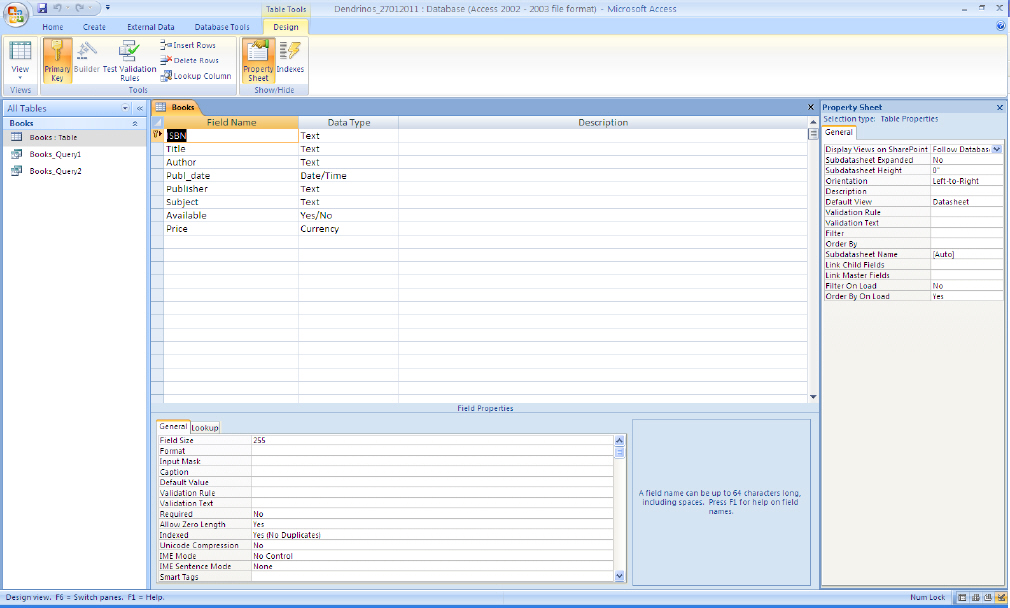This screenshot has width=1010, height=608.
Task: Click the Orientation property value Left-to-Right
Action: click(966, 181)
